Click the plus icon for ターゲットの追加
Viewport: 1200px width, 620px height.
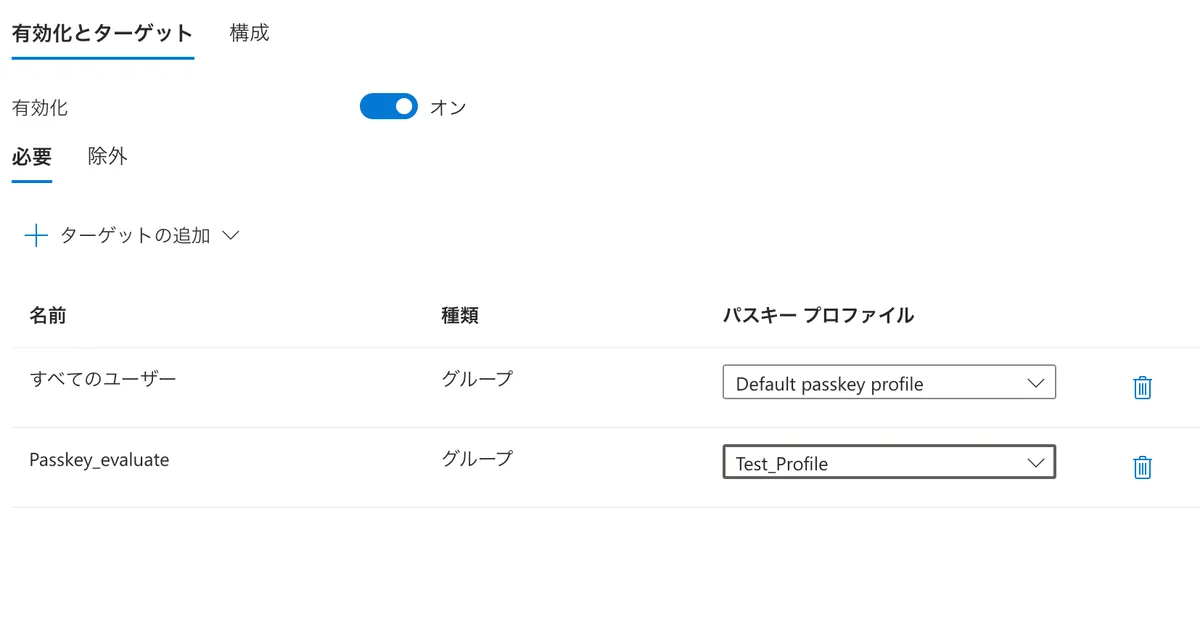coord(36,236)
